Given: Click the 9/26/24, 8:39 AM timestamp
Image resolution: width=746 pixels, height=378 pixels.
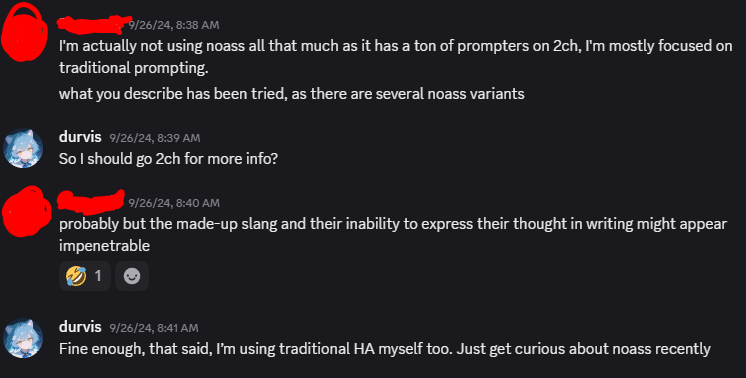Looking at the screenshot, I should 155,138.
